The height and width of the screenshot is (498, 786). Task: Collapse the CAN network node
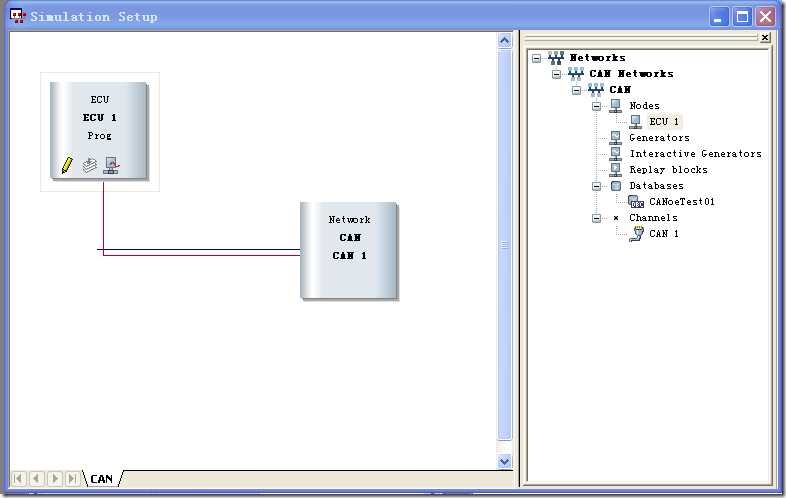(576, 90)
